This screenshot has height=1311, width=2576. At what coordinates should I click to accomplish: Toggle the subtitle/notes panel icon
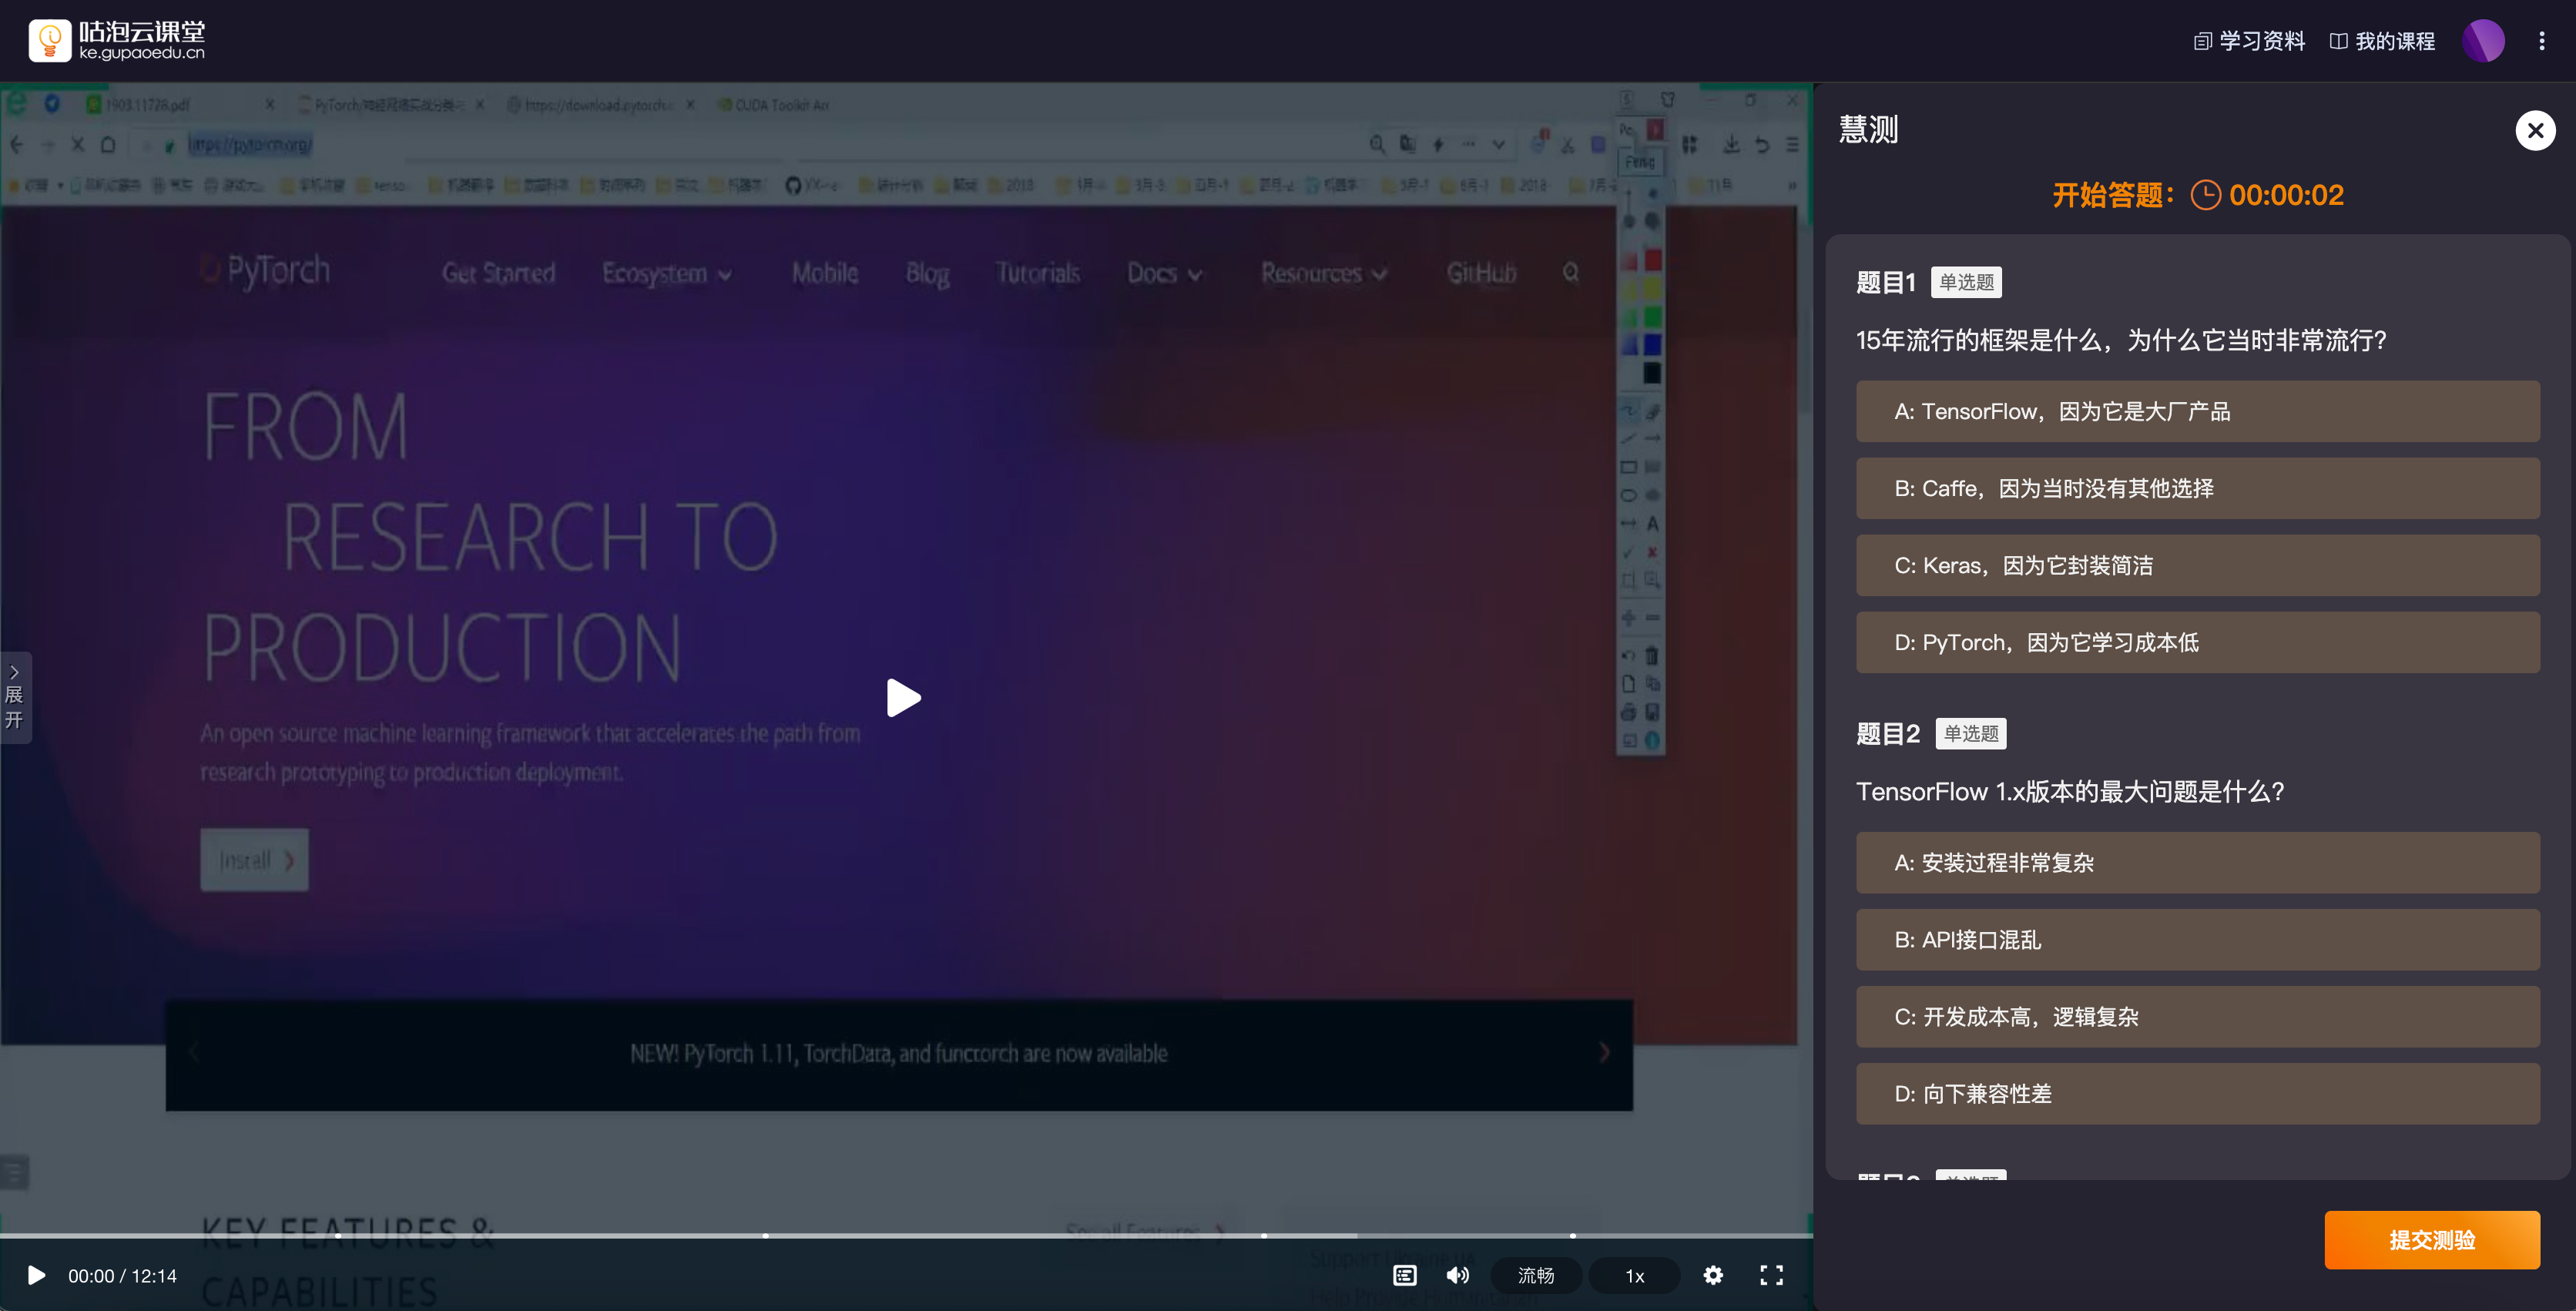[x=1404, y=1275]
